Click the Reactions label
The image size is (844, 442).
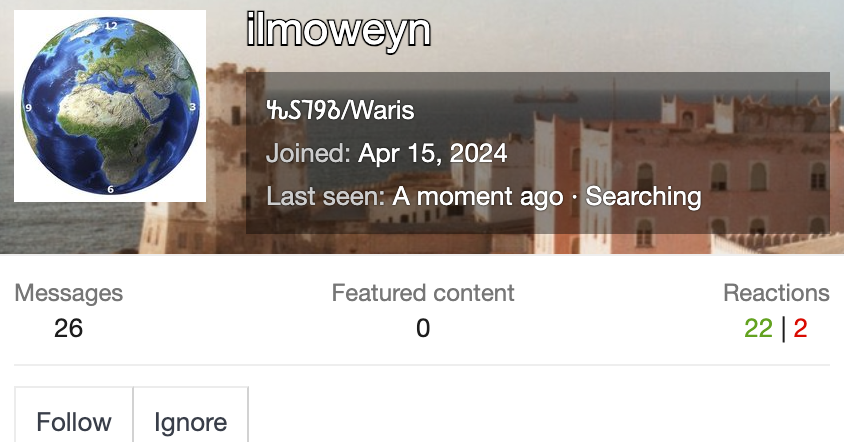[776, 293]
